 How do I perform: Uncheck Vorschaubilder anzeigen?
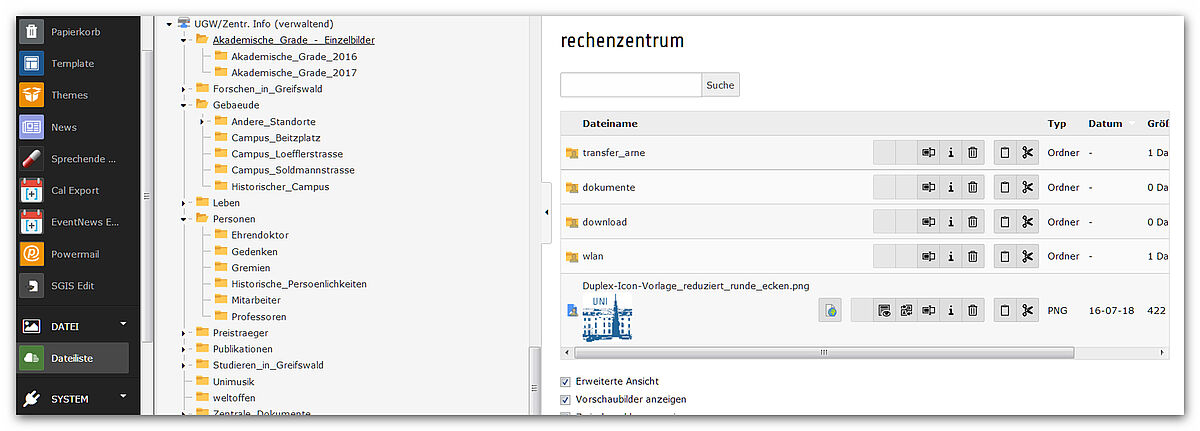[x=566, y=400]
